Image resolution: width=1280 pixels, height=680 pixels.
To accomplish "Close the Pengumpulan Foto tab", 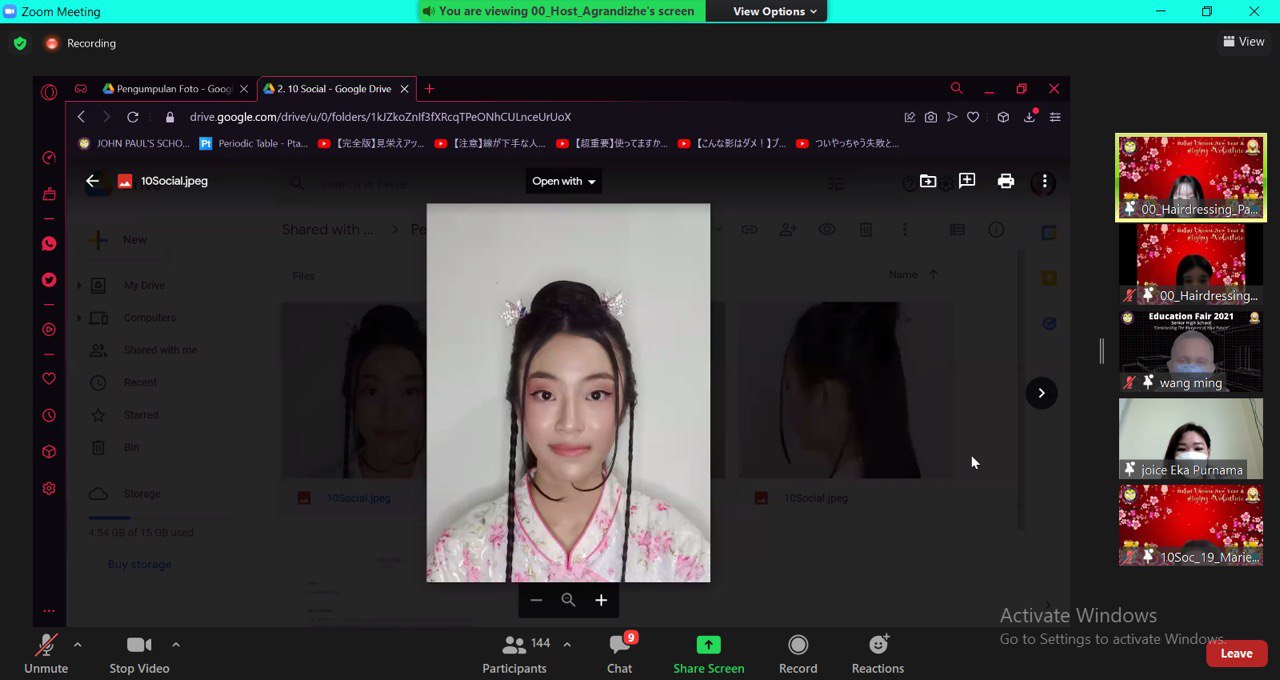I will pyautogui.click(x=244, y=89).
